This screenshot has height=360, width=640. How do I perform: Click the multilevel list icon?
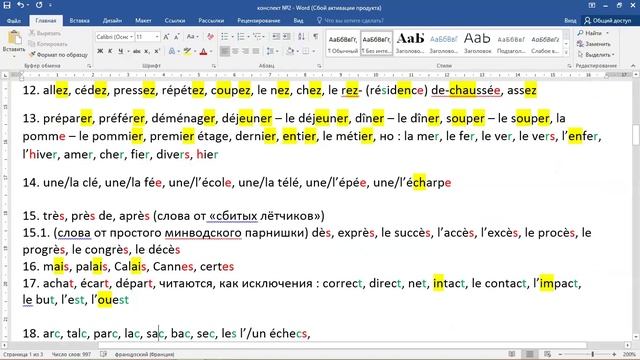coord(257,37)
